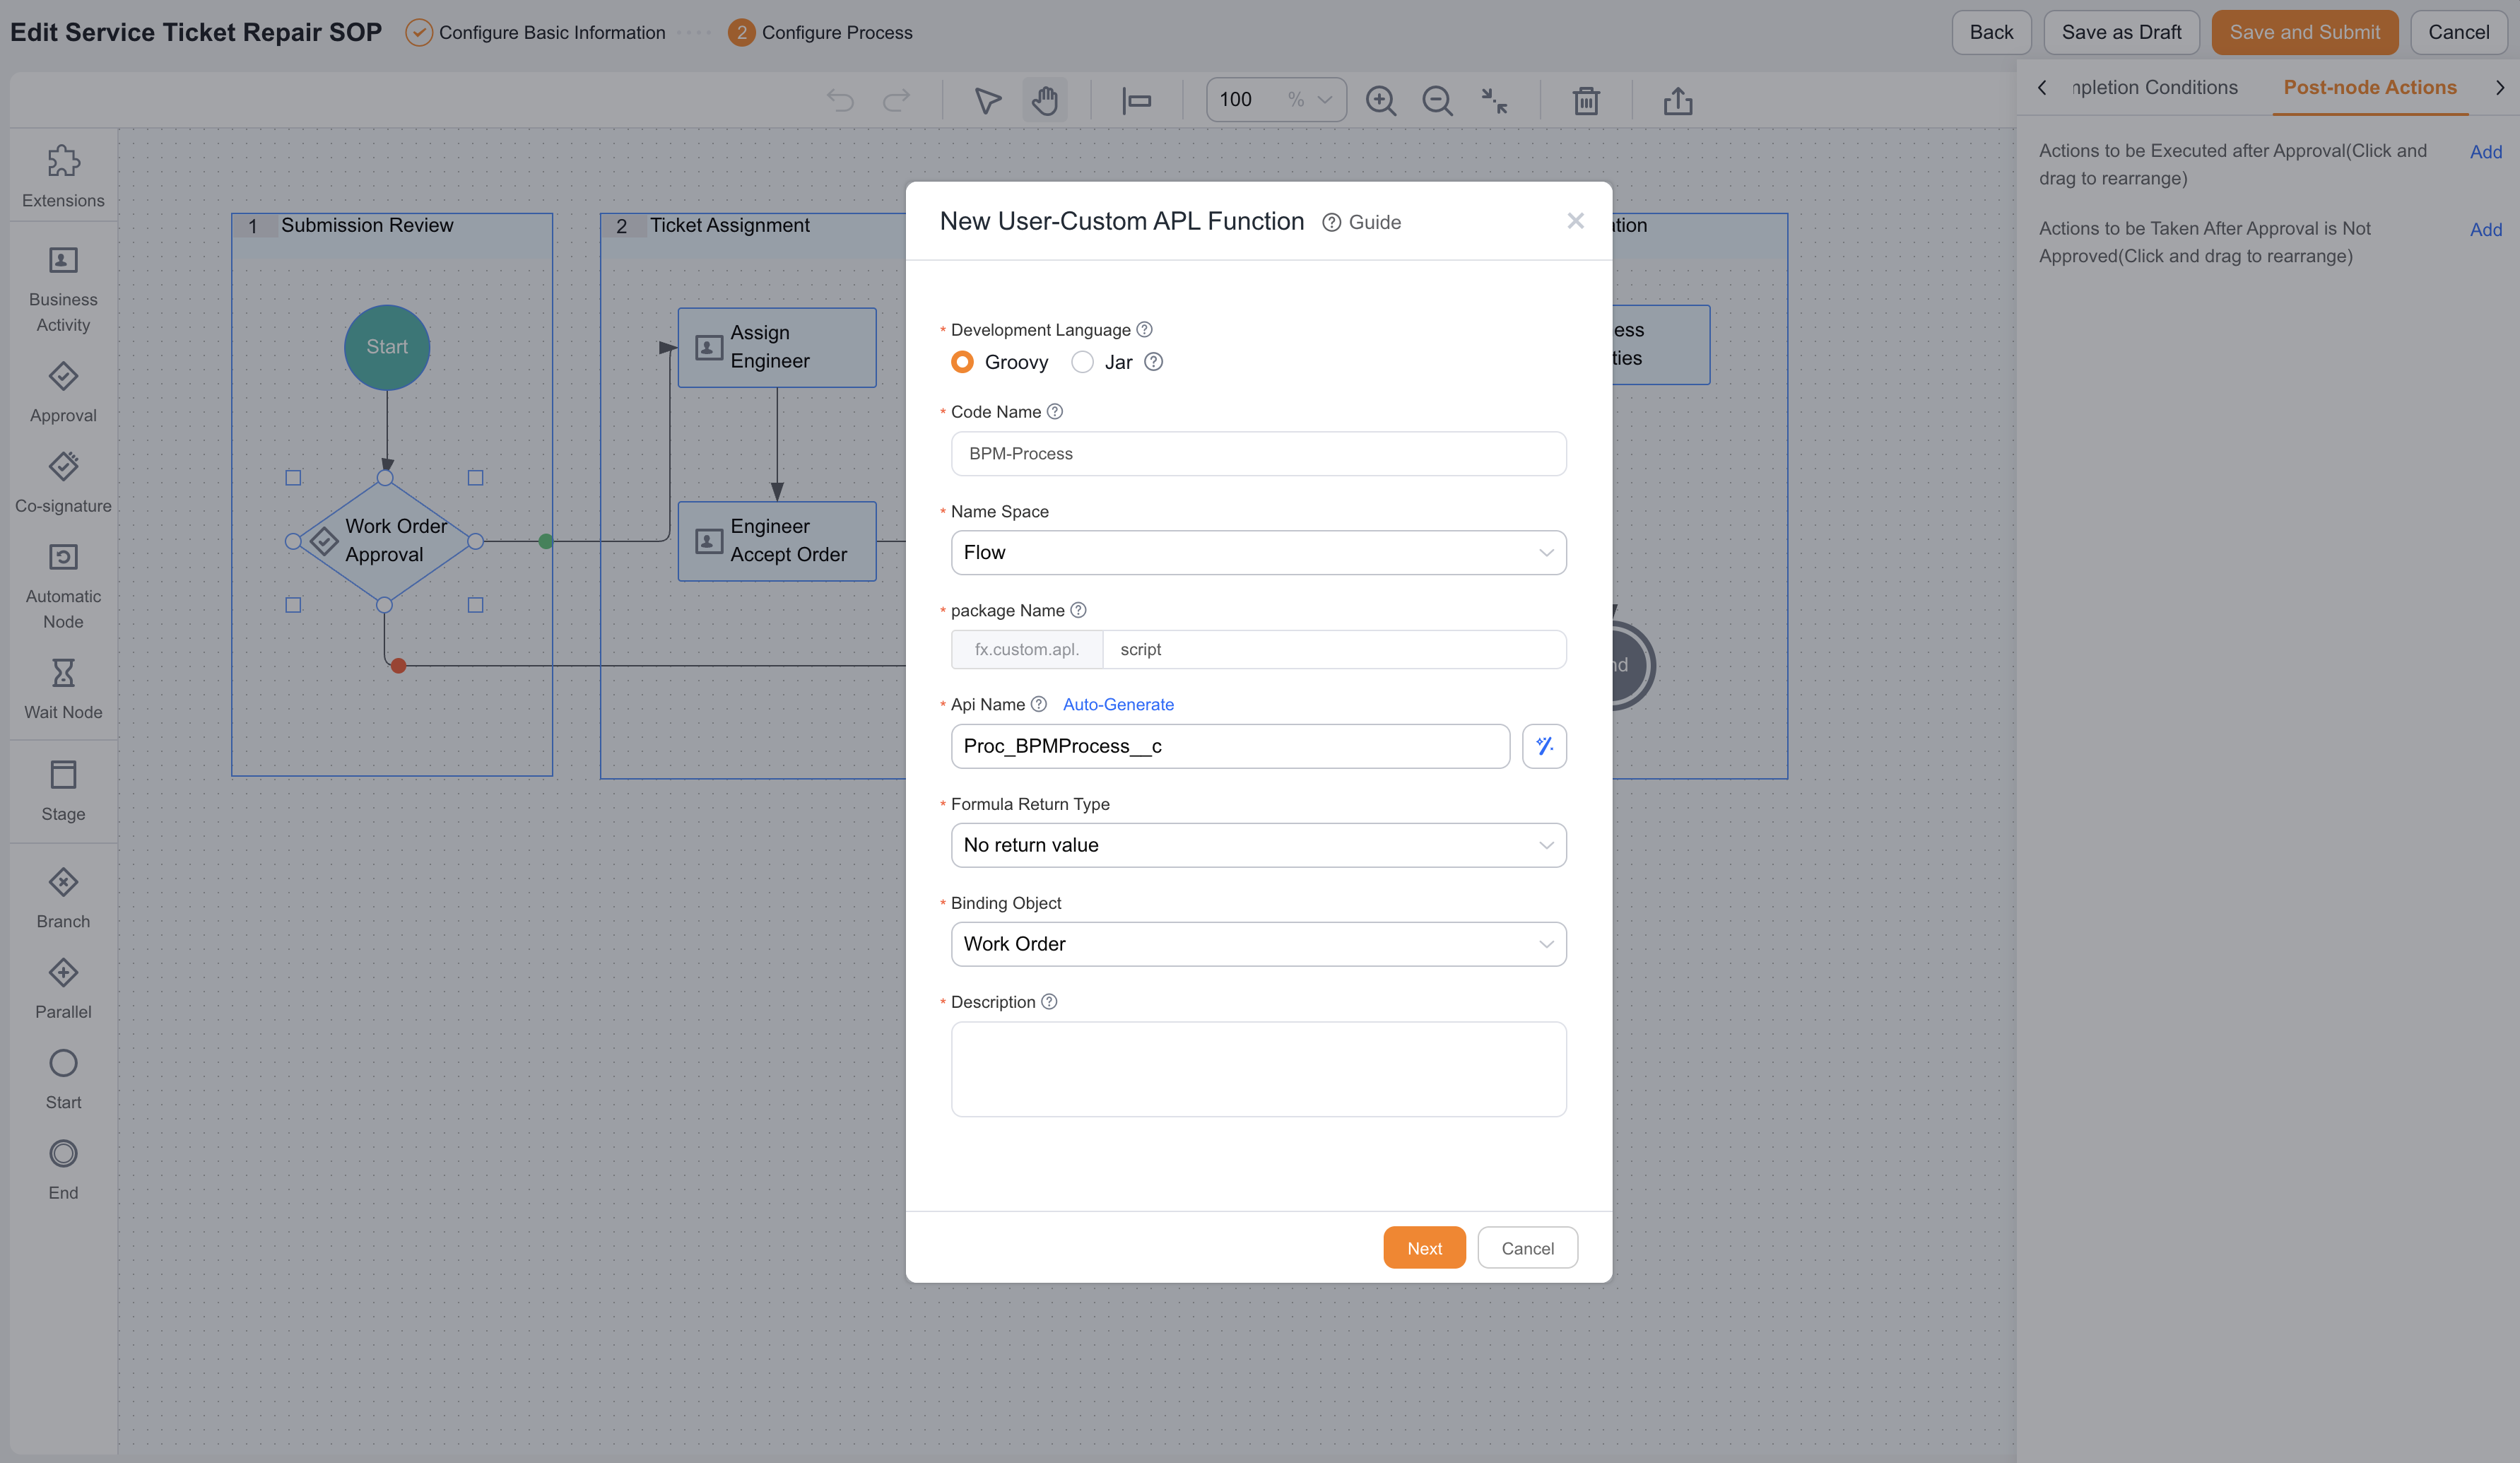The image size is (2520, 1463).
Task: Activate the hand pan tool
Action: pos(1045,100)
